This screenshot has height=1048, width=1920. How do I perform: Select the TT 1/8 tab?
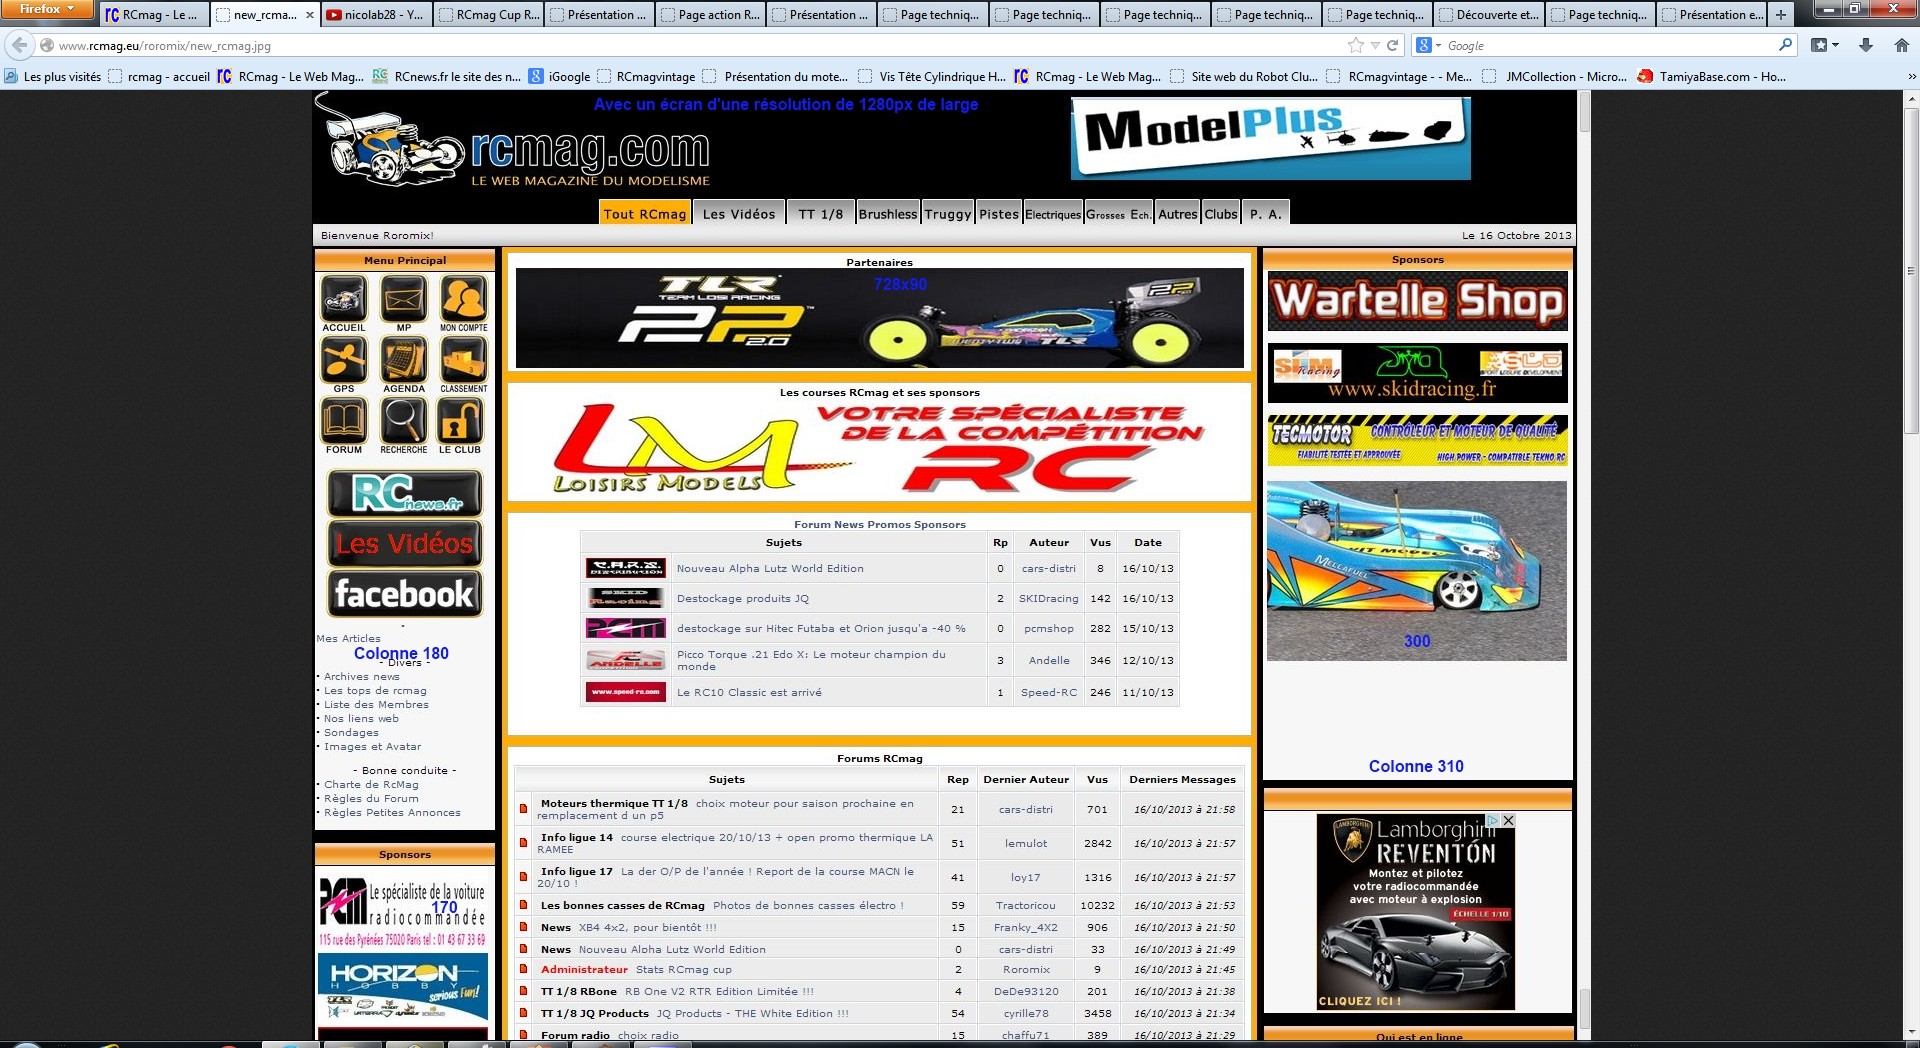(821, 213)
